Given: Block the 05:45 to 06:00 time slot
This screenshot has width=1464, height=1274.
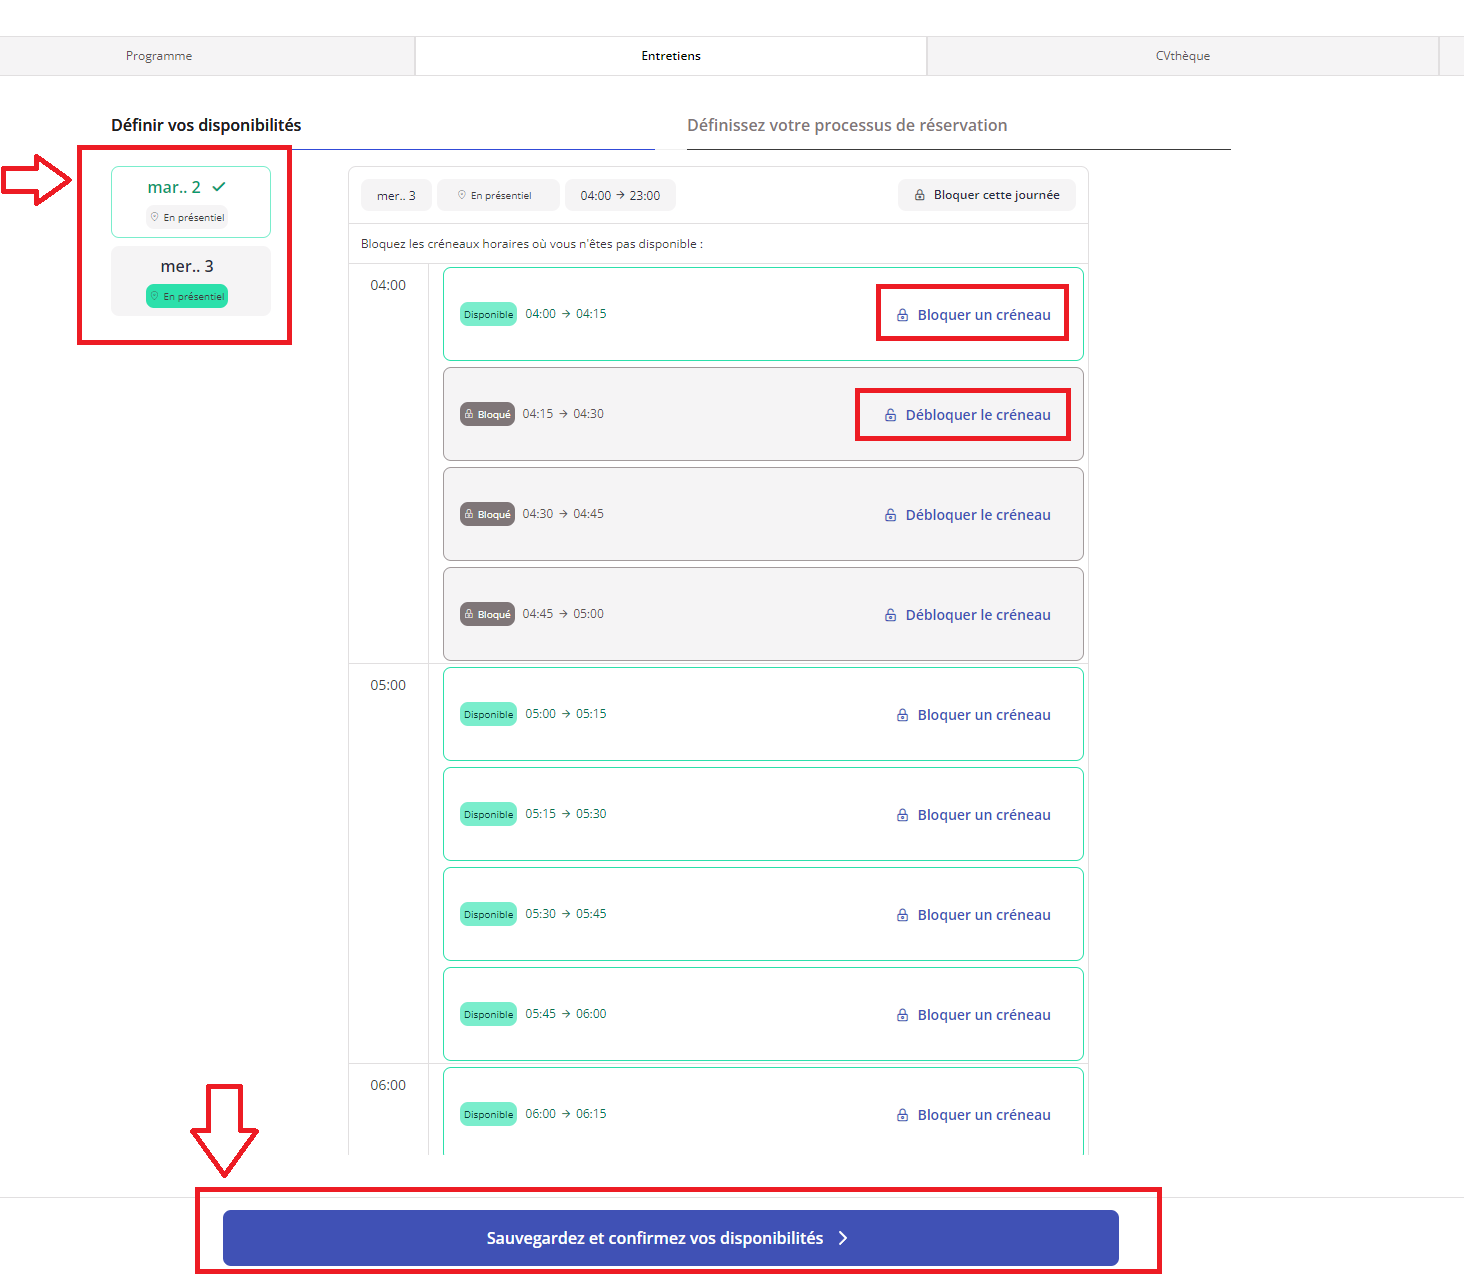Looking at the screenshot, I should (973, 1015).
